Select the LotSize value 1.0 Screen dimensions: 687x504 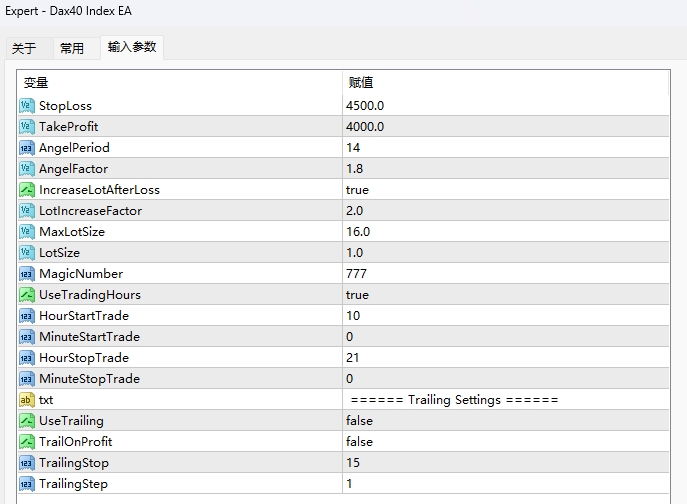[x=354, y=253]
